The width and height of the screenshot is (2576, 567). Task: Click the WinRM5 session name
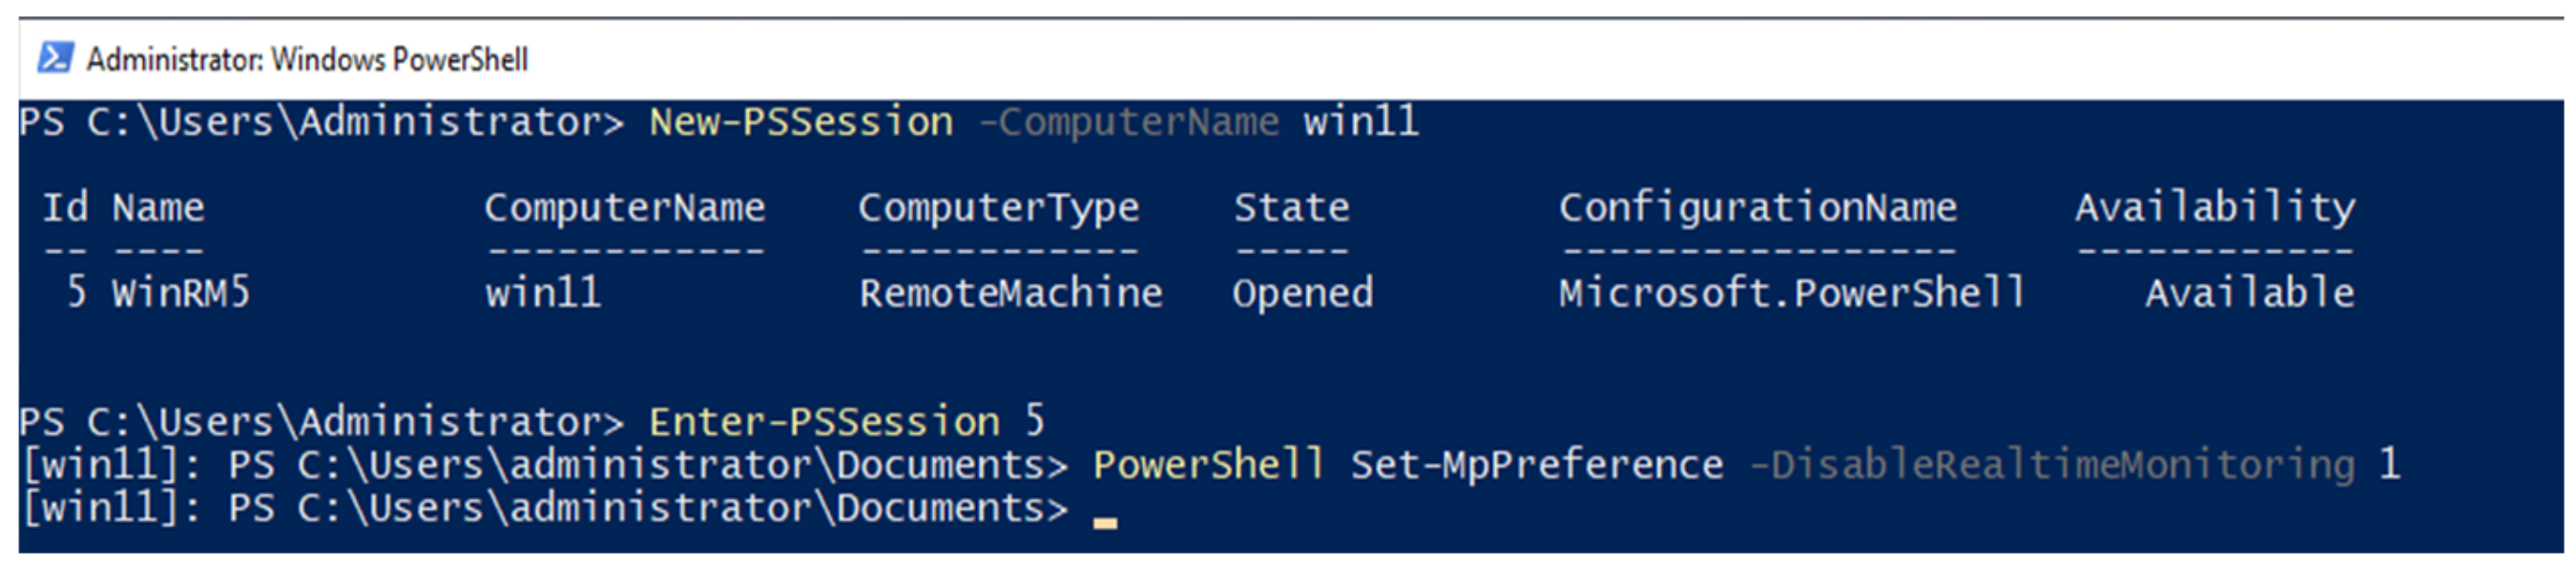tap(180, 293)
